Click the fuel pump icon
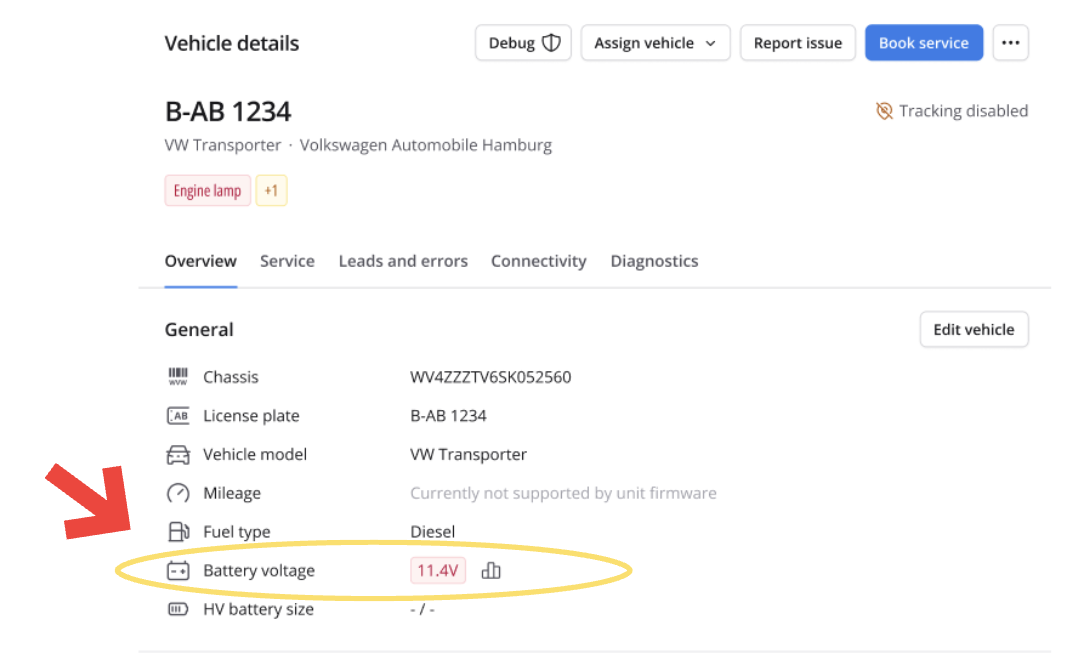Viewport: 1072px width, 660px height. 178,532
